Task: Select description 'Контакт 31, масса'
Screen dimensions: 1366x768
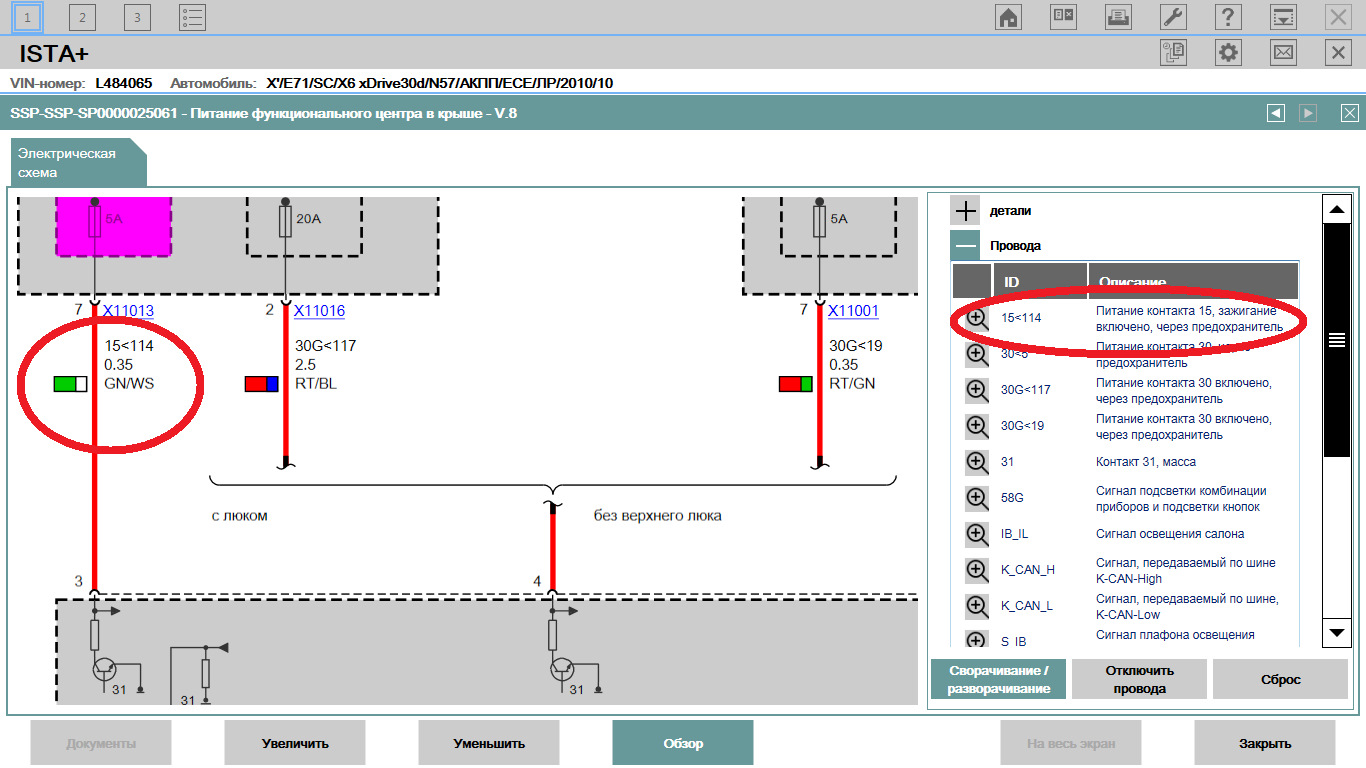Action: coord(1146,462)
